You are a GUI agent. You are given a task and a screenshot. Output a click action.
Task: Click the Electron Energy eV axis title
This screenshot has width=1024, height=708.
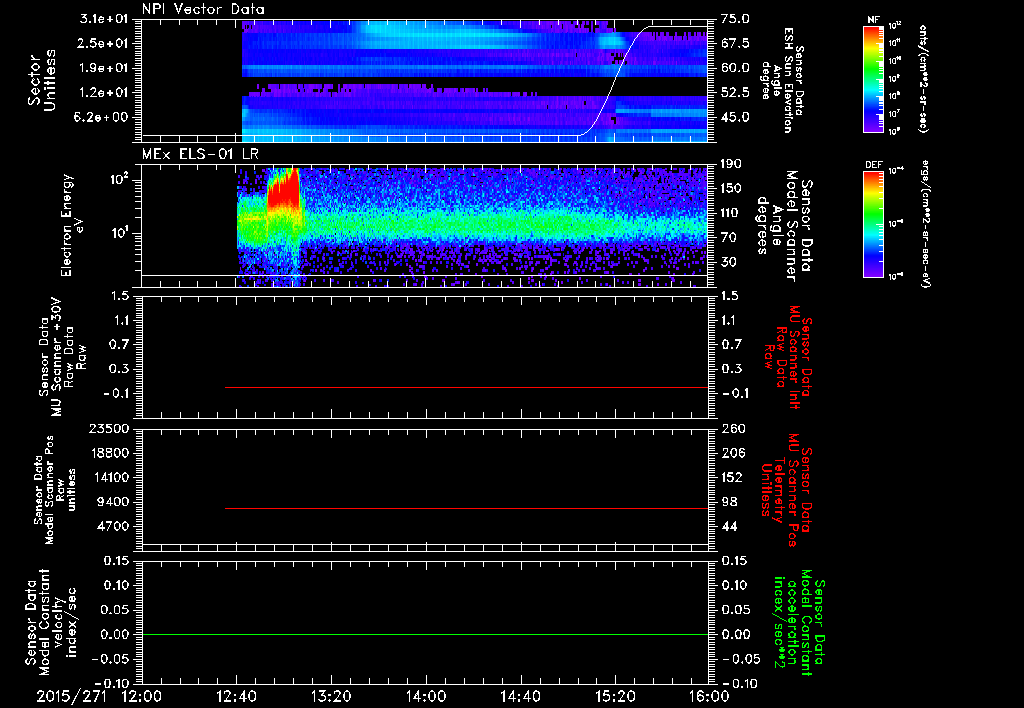(74, 225)
